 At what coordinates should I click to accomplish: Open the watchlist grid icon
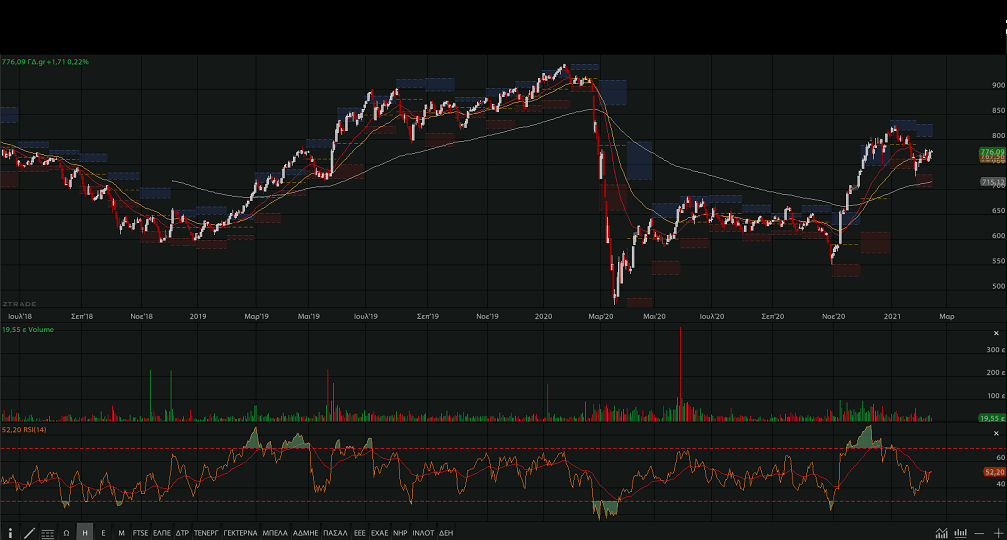48,533
